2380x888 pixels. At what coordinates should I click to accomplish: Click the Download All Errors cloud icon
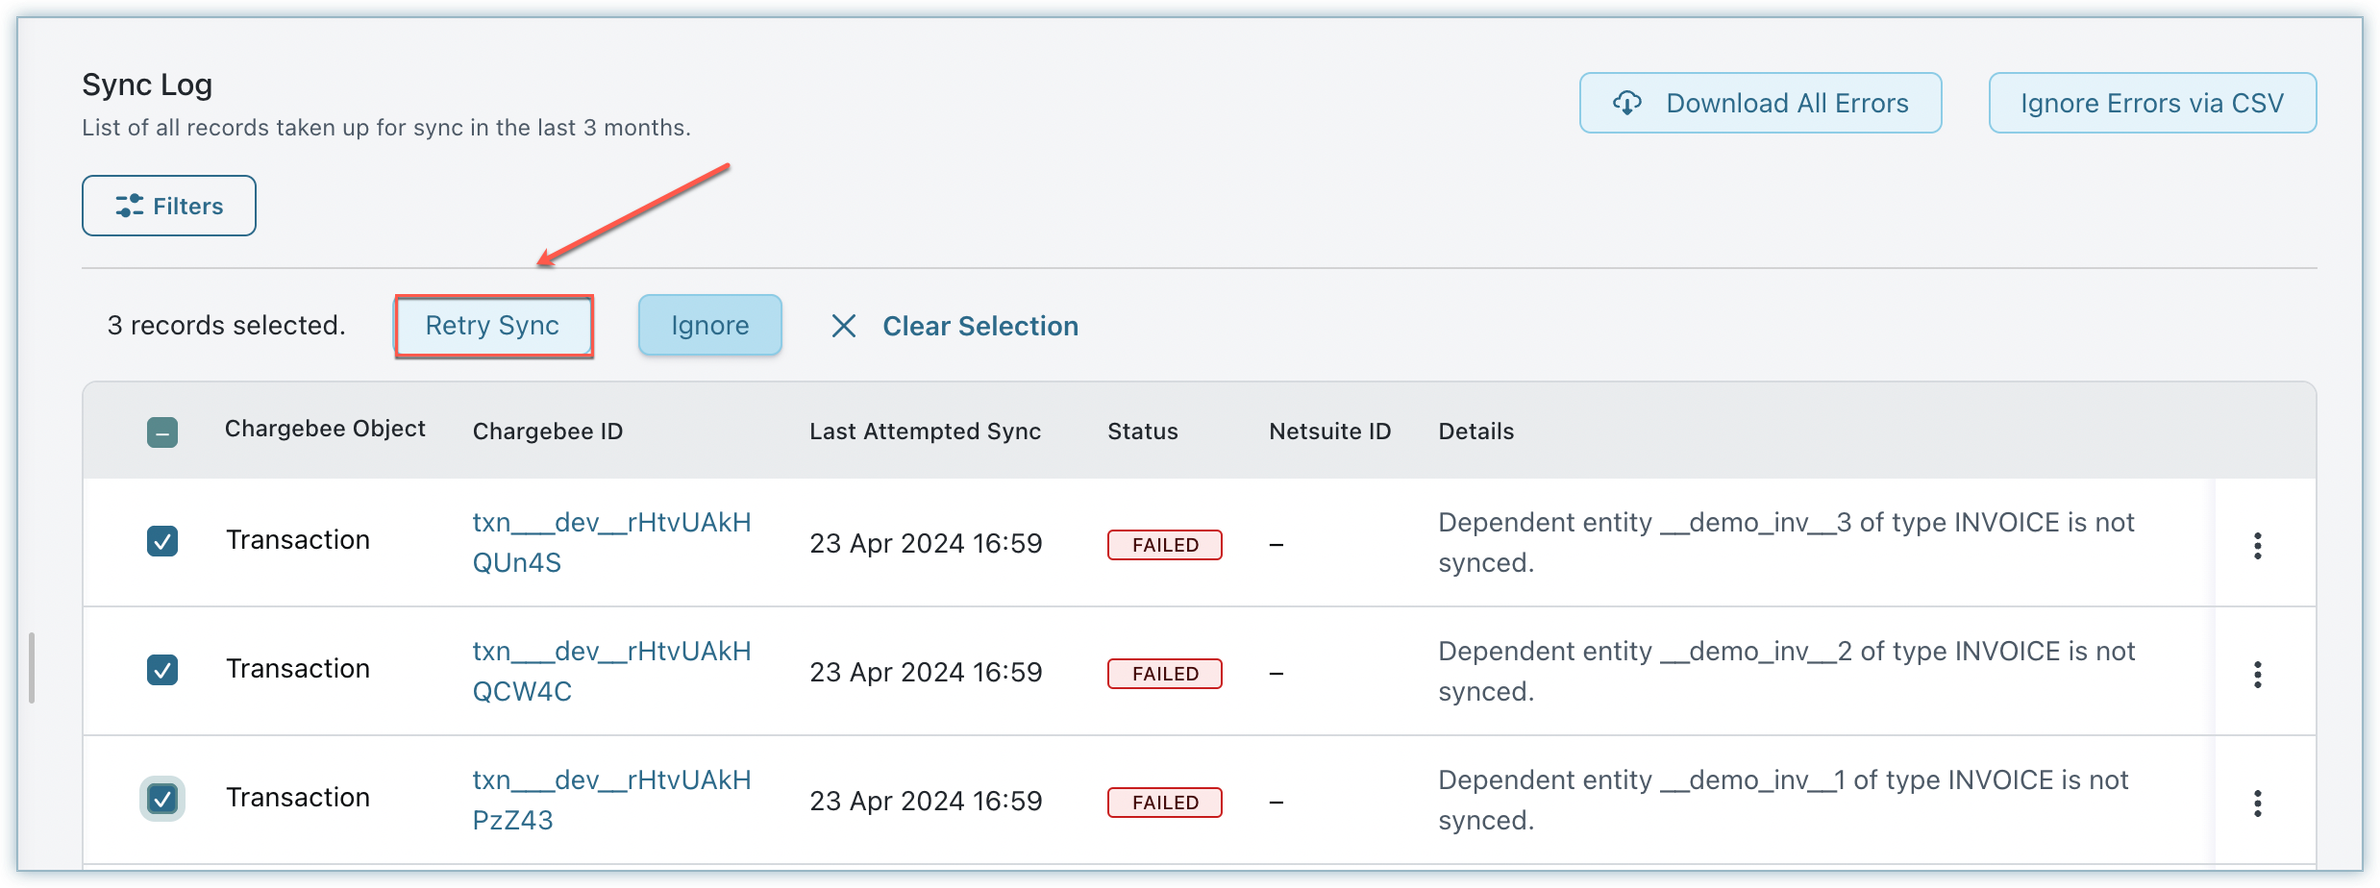pos(1627,103)
